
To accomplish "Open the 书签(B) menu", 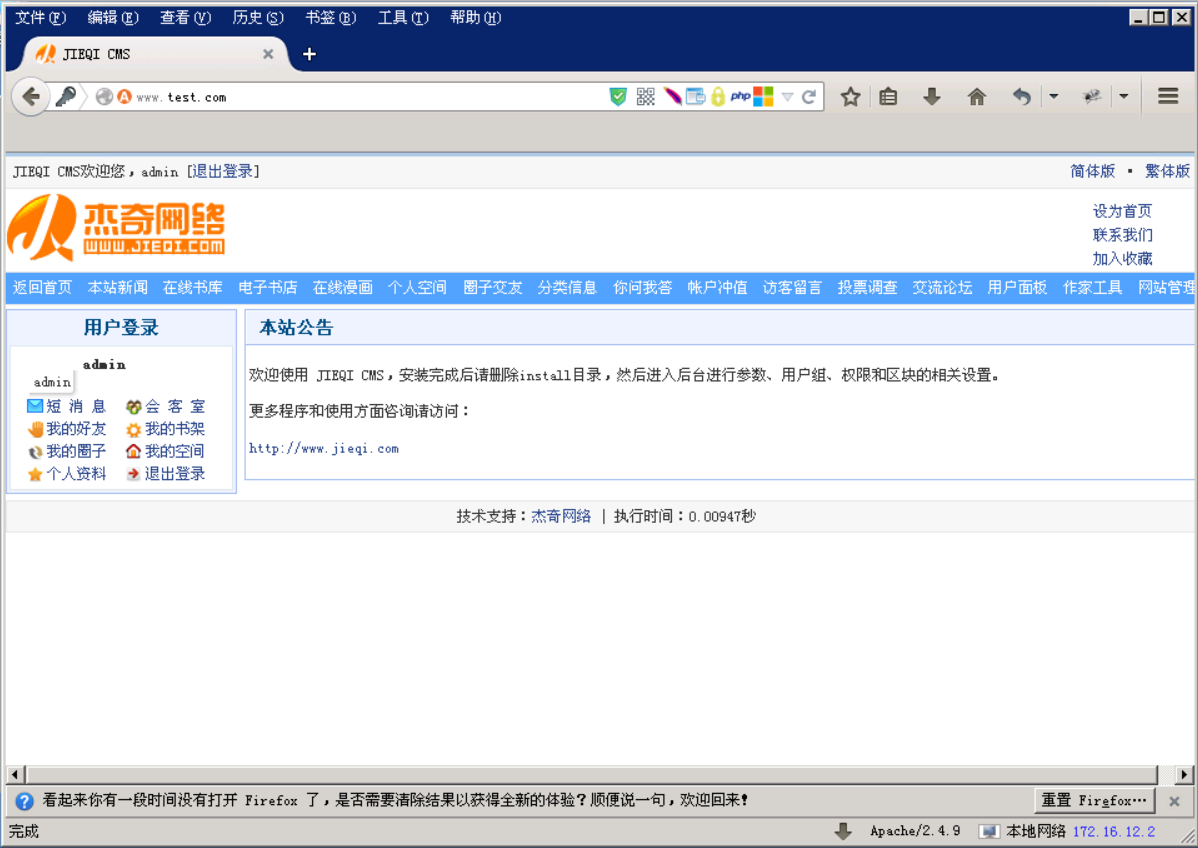I will tap(330, 17).
